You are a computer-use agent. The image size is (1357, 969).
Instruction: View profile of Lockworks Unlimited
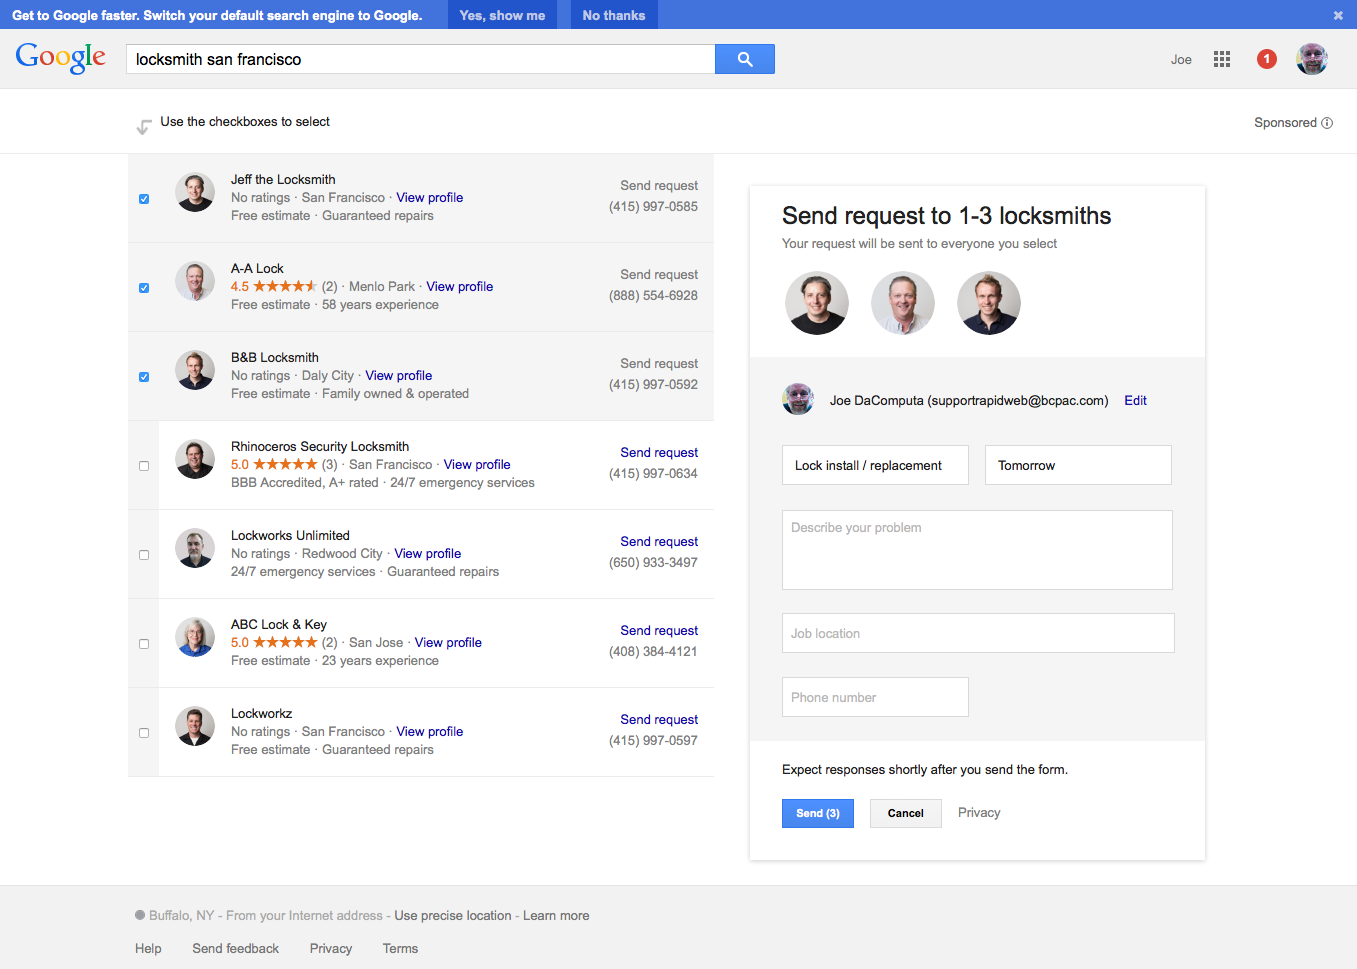[x=428, y=553]
